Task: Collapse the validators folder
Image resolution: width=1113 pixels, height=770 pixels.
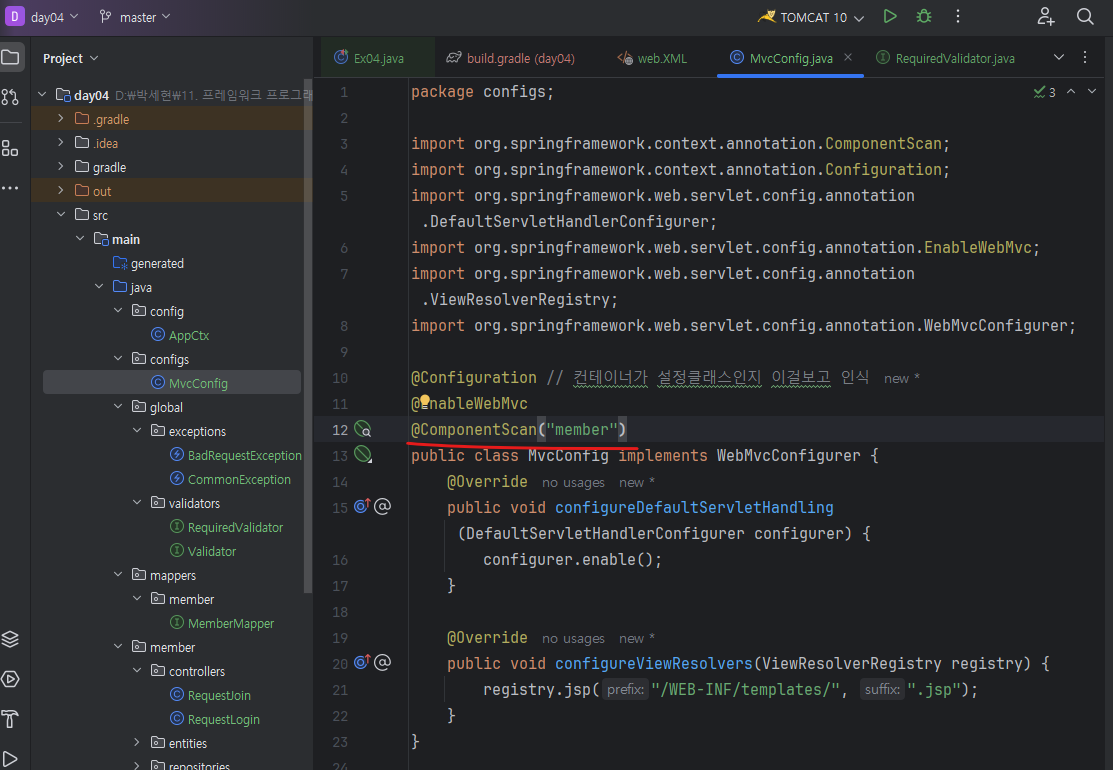Action: [x=138, y=503]
